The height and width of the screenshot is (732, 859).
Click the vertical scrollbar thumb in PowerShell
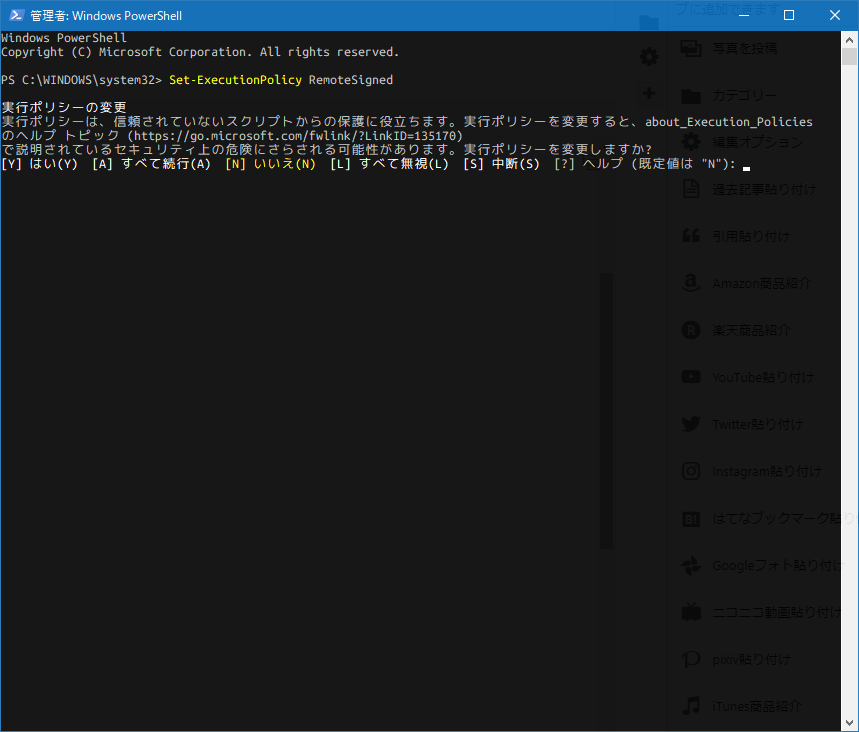849,56
